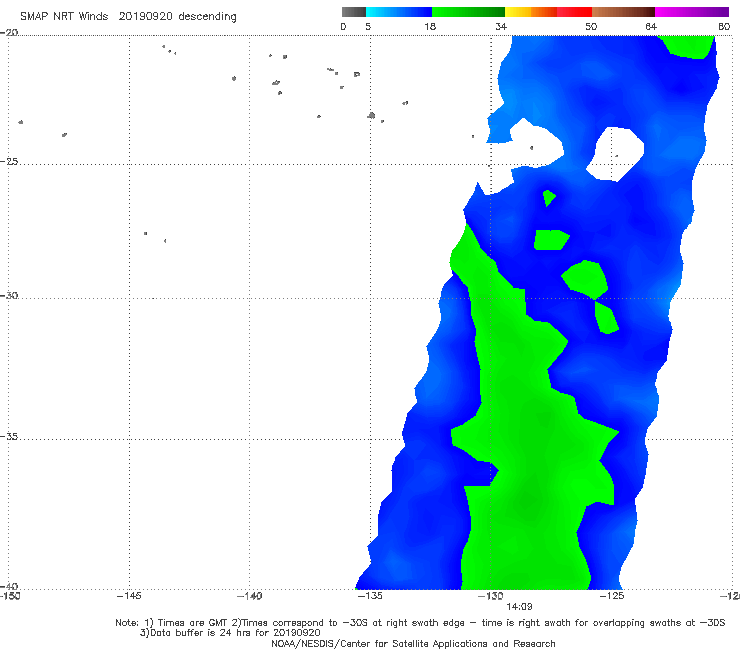Click the title text 'SMAP NRT Winds 20190920 descending'
Viewport: 740px width, 650px height.
[x=128, y=16]
